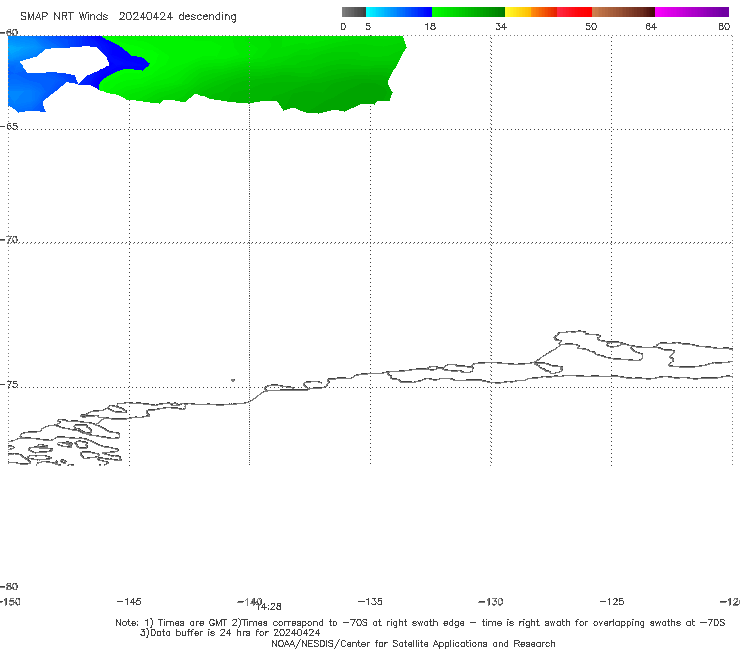Click the color bar label '5'
This screenshot has width=740, height=650.
click(x=368, y=26)
